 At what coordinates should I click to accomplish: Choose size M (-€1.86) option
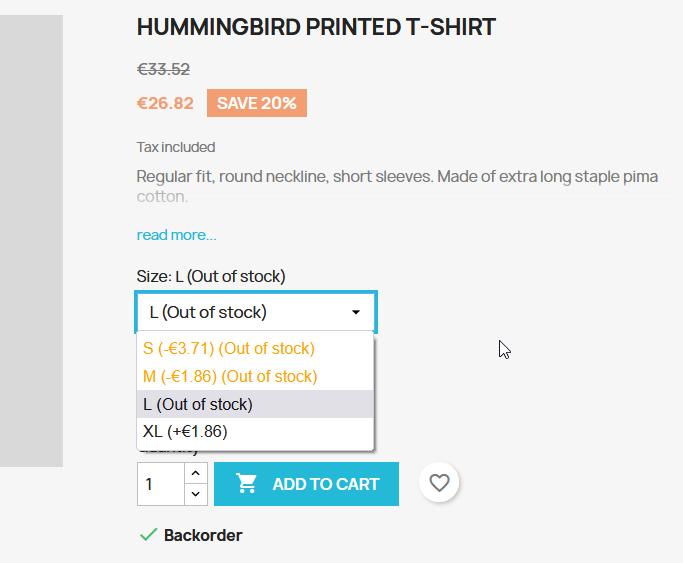click(230, 376)
